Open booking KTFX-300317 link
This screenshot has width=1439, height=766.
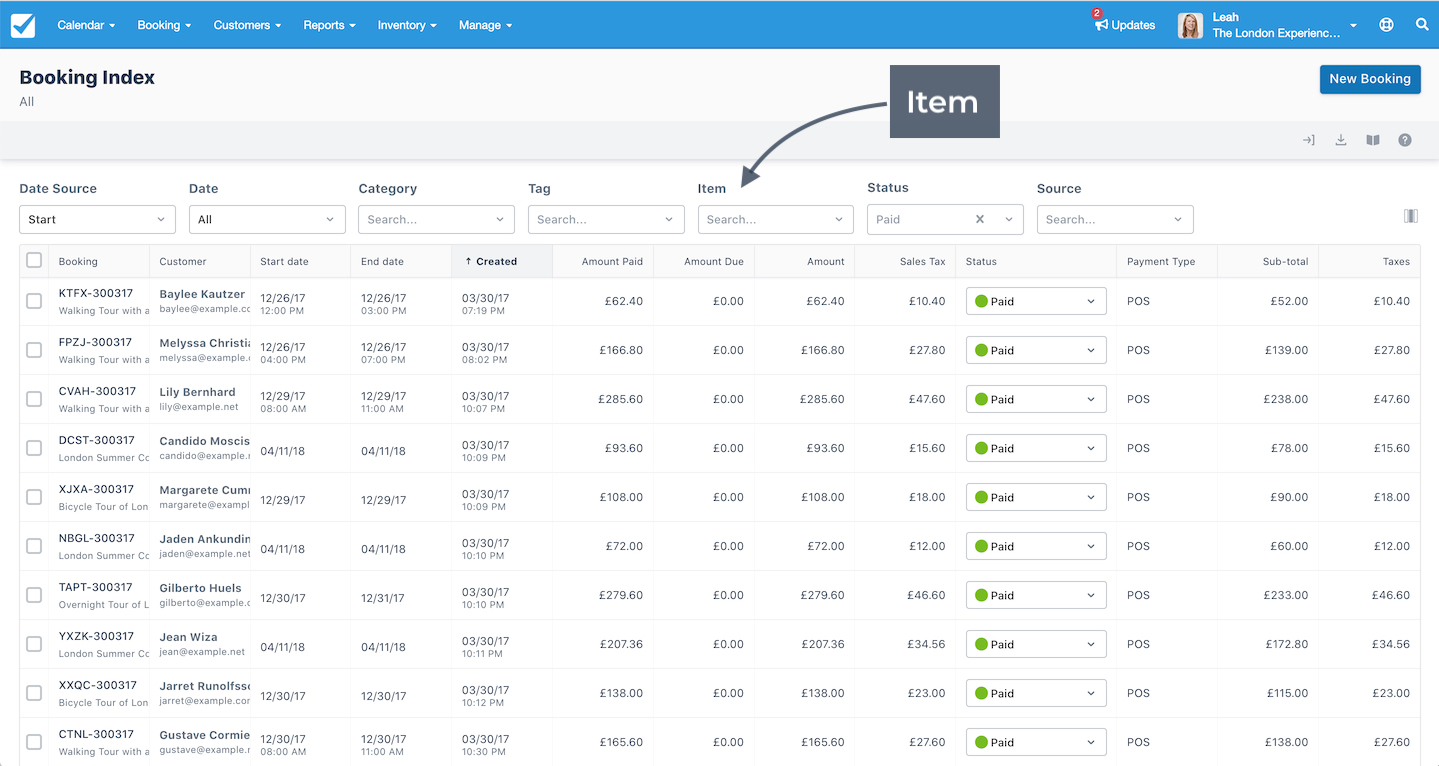(x=96, y=293)
